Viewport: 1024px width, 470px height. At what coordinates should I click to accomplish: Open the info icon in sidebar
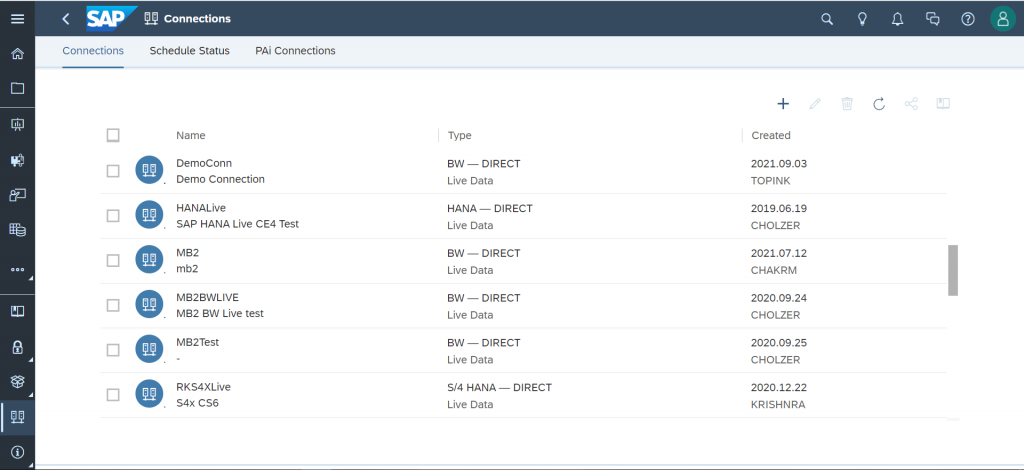click(18, 452)
